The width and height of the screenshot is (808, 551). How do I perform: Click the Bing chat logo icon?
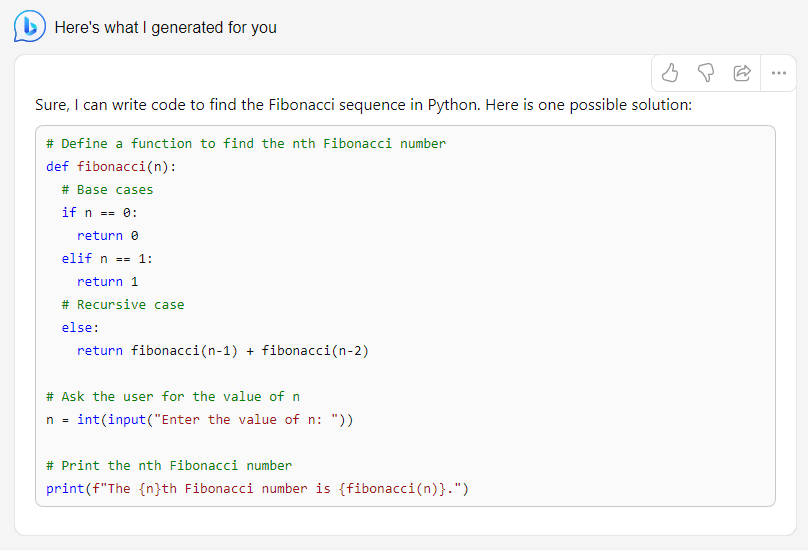tap(29, 27)
